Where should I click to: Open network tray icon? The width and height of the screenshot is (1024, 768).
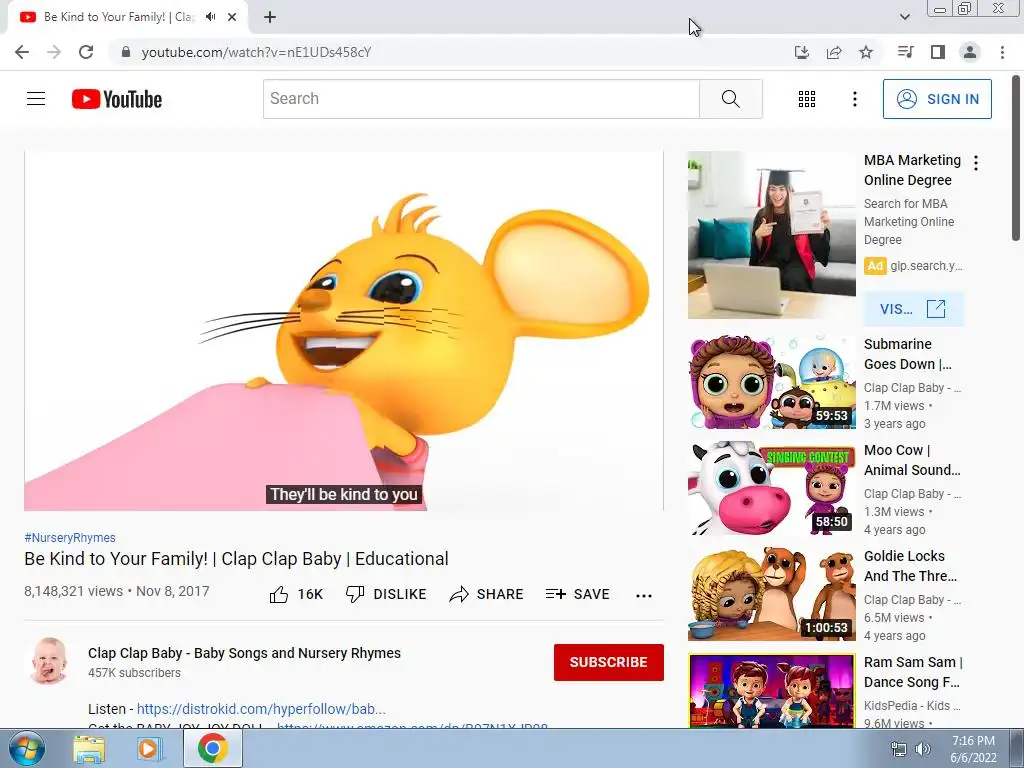click(899, 749)
